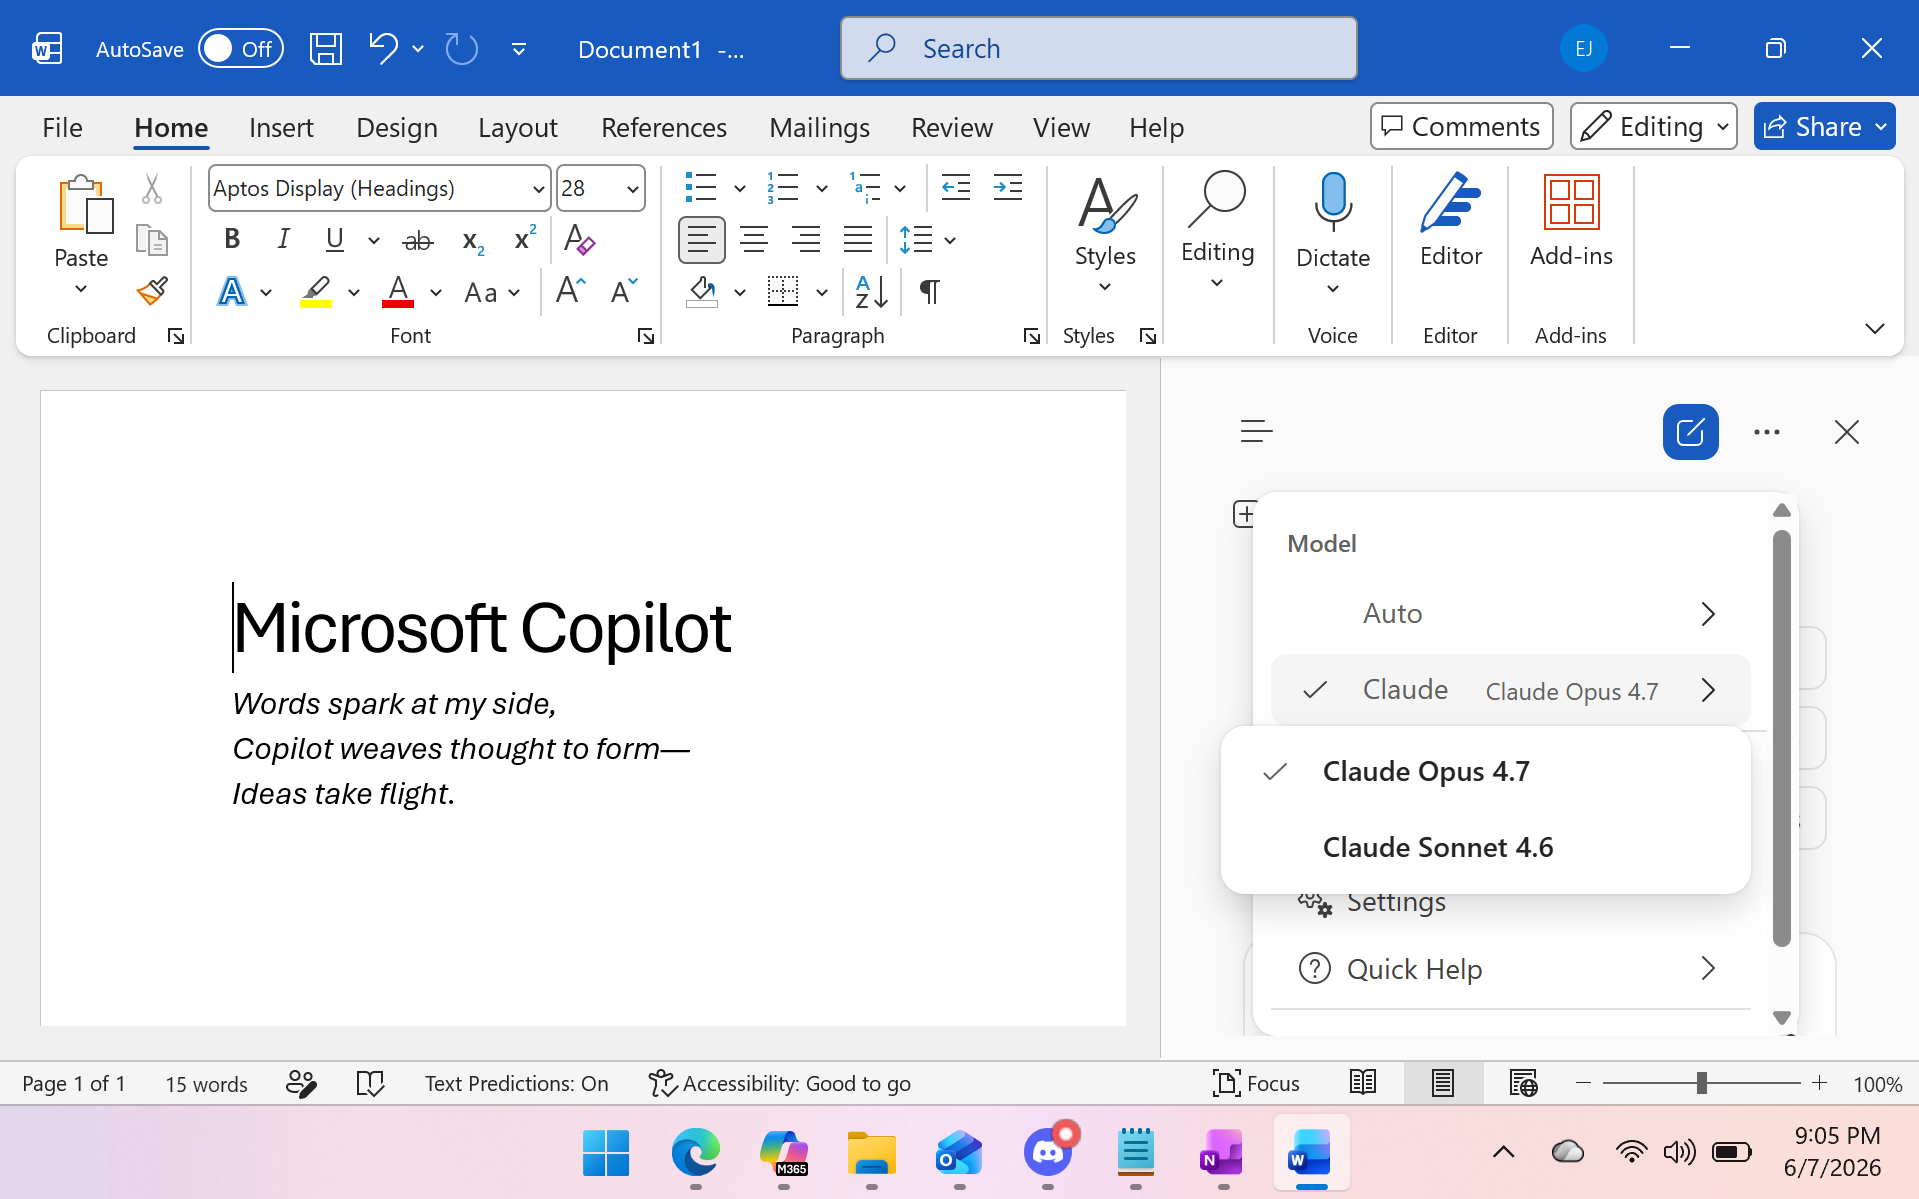Increase font size with grow icon

(x=571, y=291)
